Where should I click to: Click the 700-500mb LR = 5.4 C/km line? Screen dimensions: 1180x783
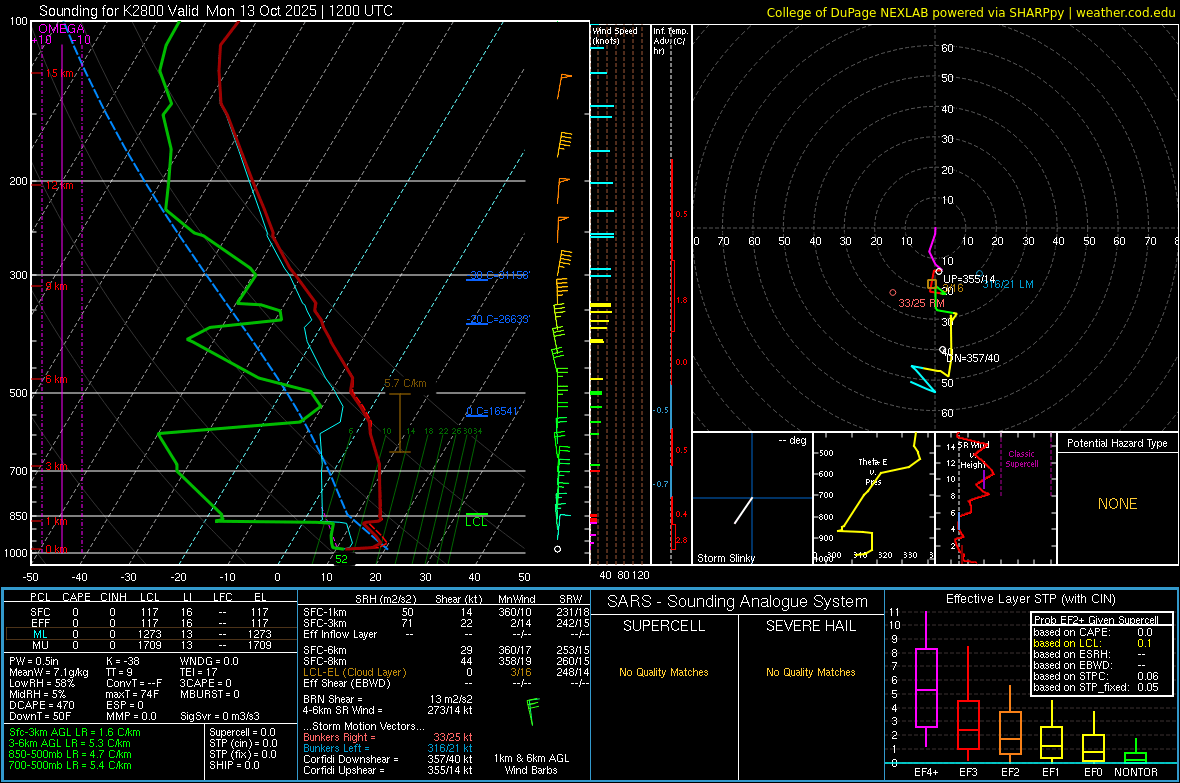coord(70,765)
